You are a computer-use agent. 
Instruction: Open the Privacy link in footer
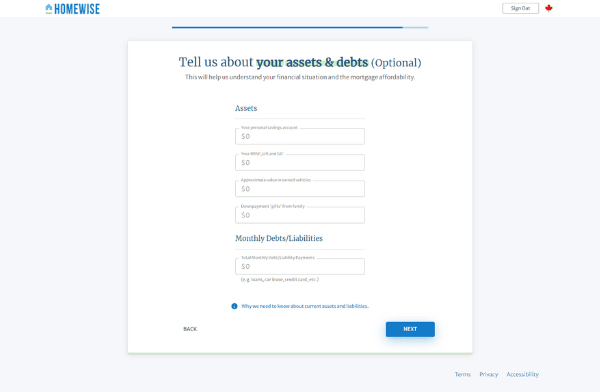point(489,374)
